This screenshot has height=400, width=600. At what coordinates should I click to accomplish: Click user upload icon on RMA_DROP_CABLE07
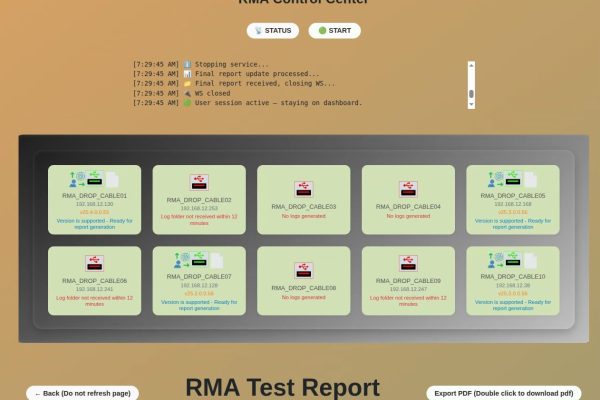[x=181, y=260]
